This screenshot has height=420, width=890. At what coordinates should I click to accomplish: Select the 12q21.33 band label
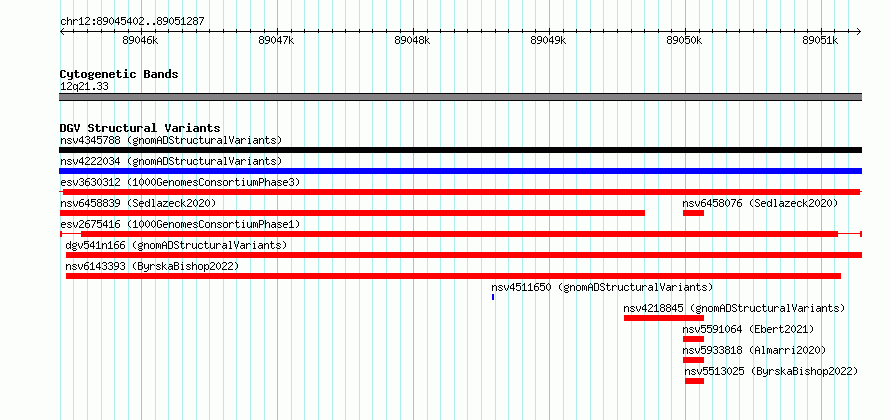[x=84, y=87]
